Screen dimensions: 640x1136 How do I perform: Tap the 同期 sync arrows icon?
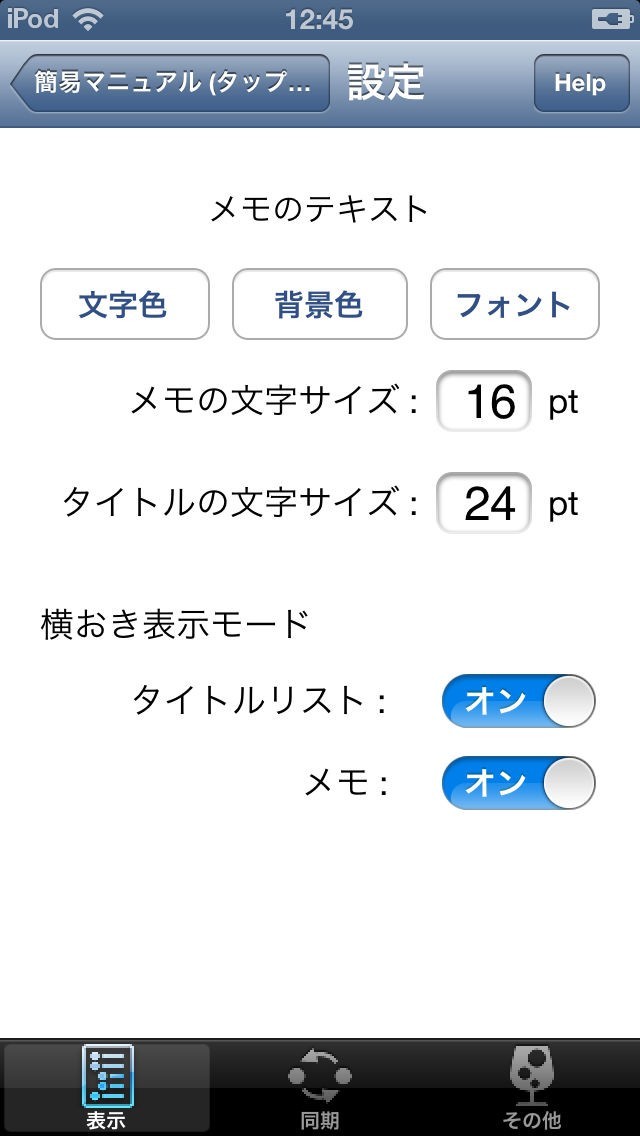pyautogui.click(x=320, y=1076)
